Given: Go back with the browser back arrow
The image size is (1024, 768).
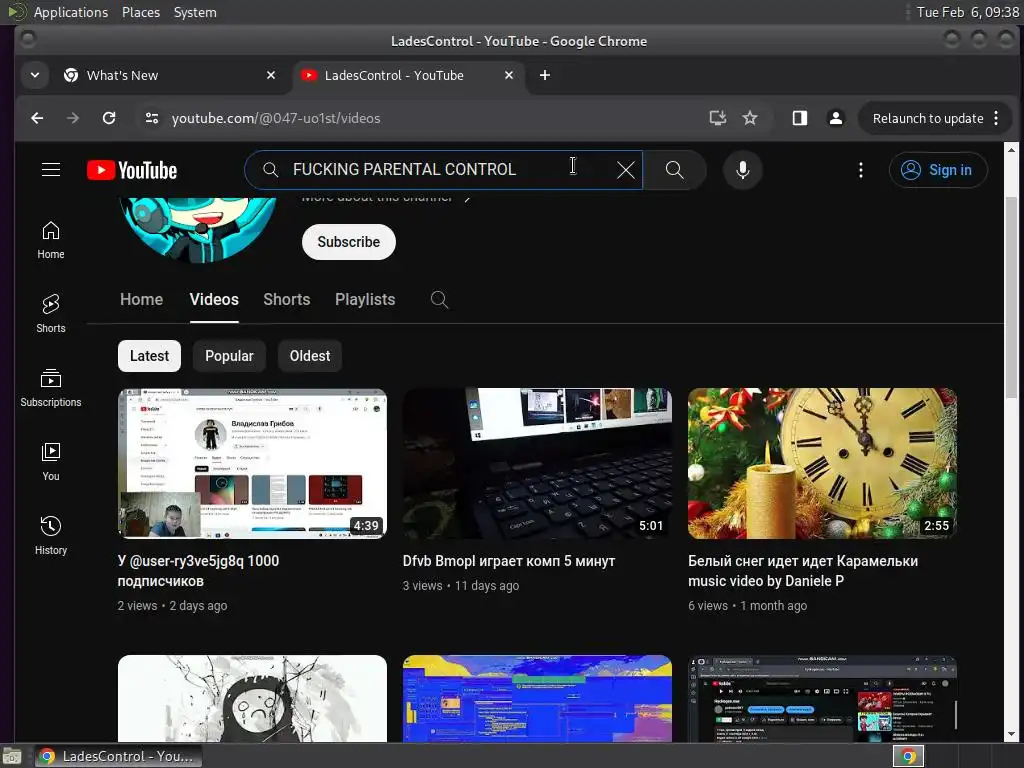Looking at the screenshot, I should click(x=37, y=118).
